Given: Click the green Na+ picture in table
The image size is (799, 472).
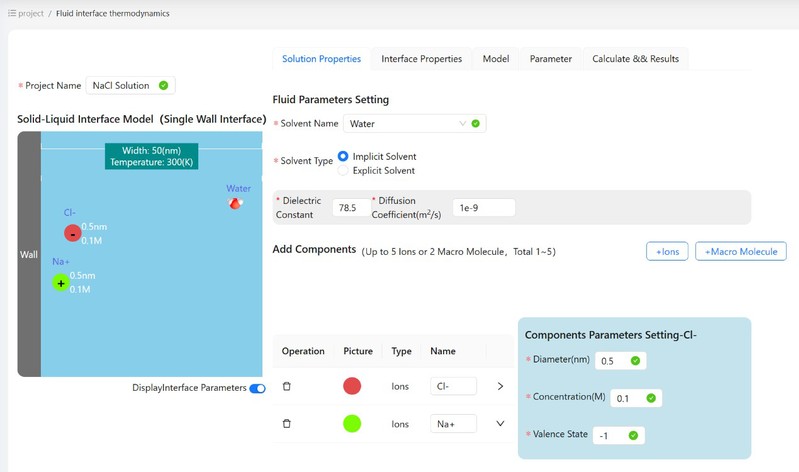Looking at the screenshot, I should pos(352,424).
